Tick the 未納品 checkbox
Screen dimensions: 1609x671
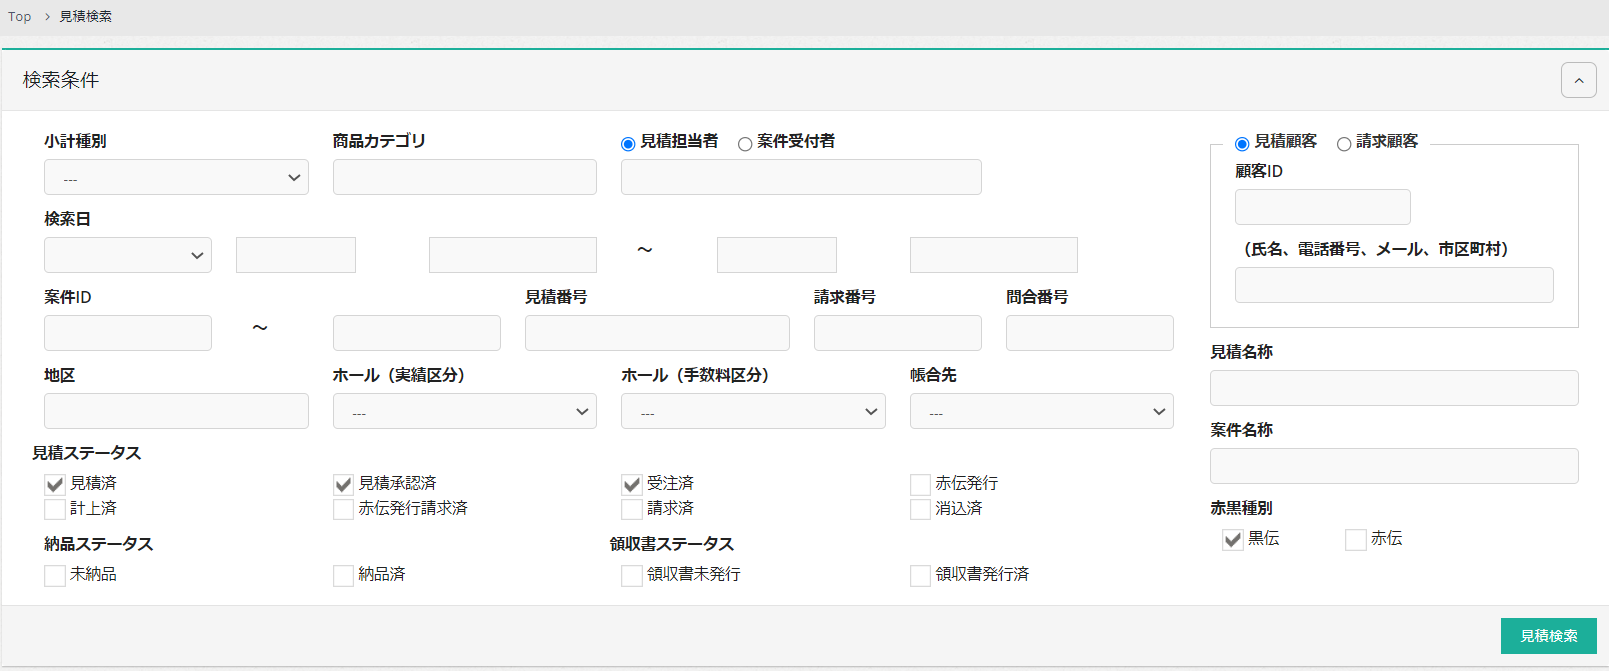tap(55, 576)
